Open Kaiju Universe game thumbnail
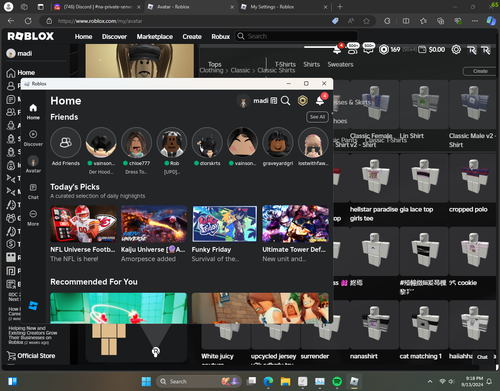The width and height of the screenshot is (500, 391). (154, 224)
